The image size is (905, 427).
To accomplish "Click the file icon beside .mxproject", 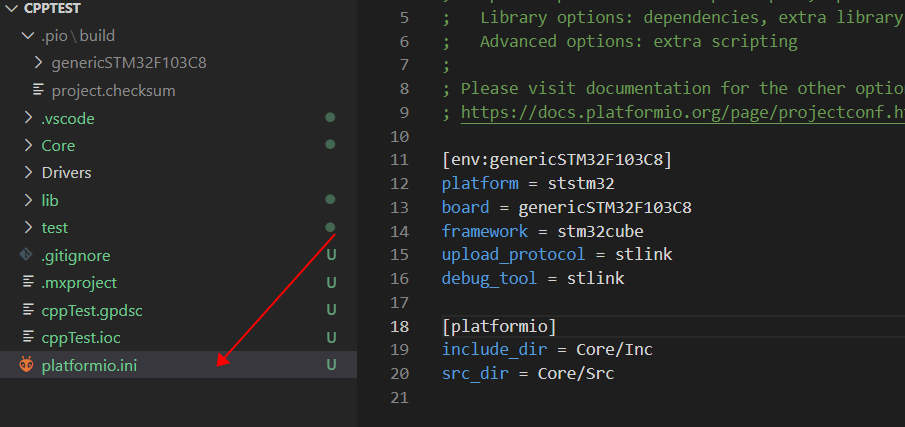I will (x=28, y=282).
